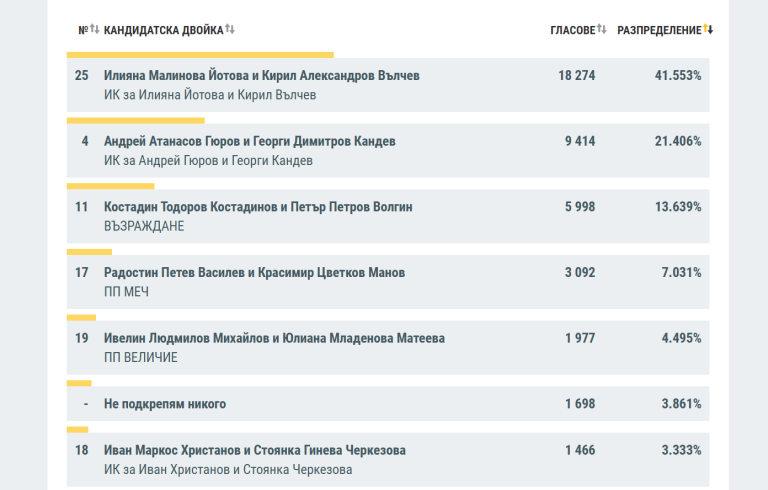The height and width of the screenshot is (490, 768).
Task: Click candidate number 25
Action: tap(81, 75)
